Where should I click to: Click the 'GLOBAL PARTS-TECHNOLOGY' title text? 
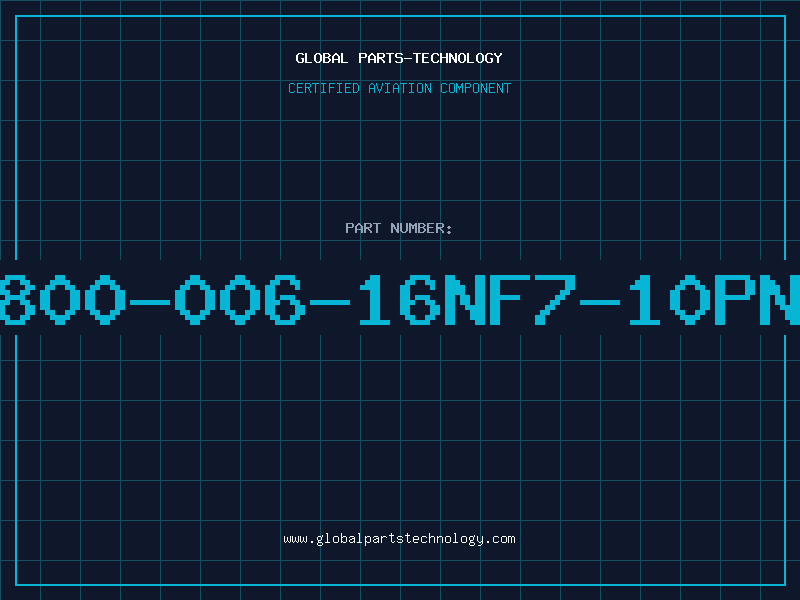(399, 58)
